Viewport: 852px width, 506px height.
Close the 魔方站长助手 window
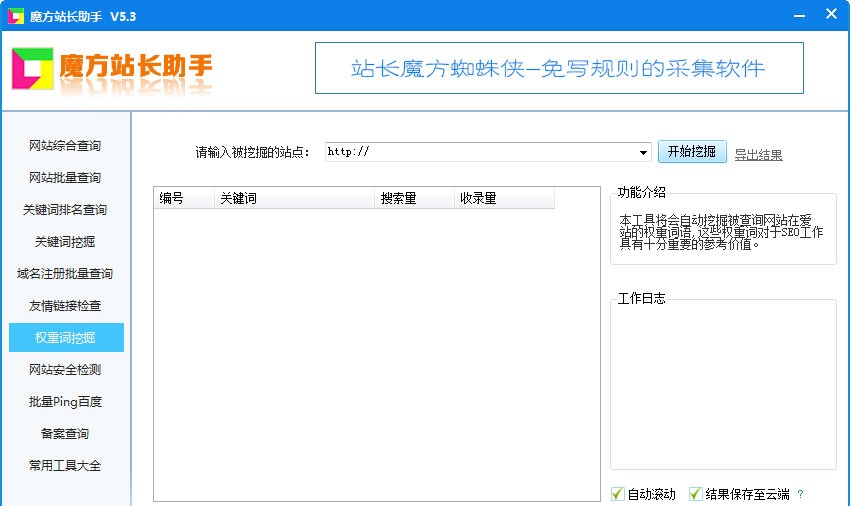coord(831,15)
